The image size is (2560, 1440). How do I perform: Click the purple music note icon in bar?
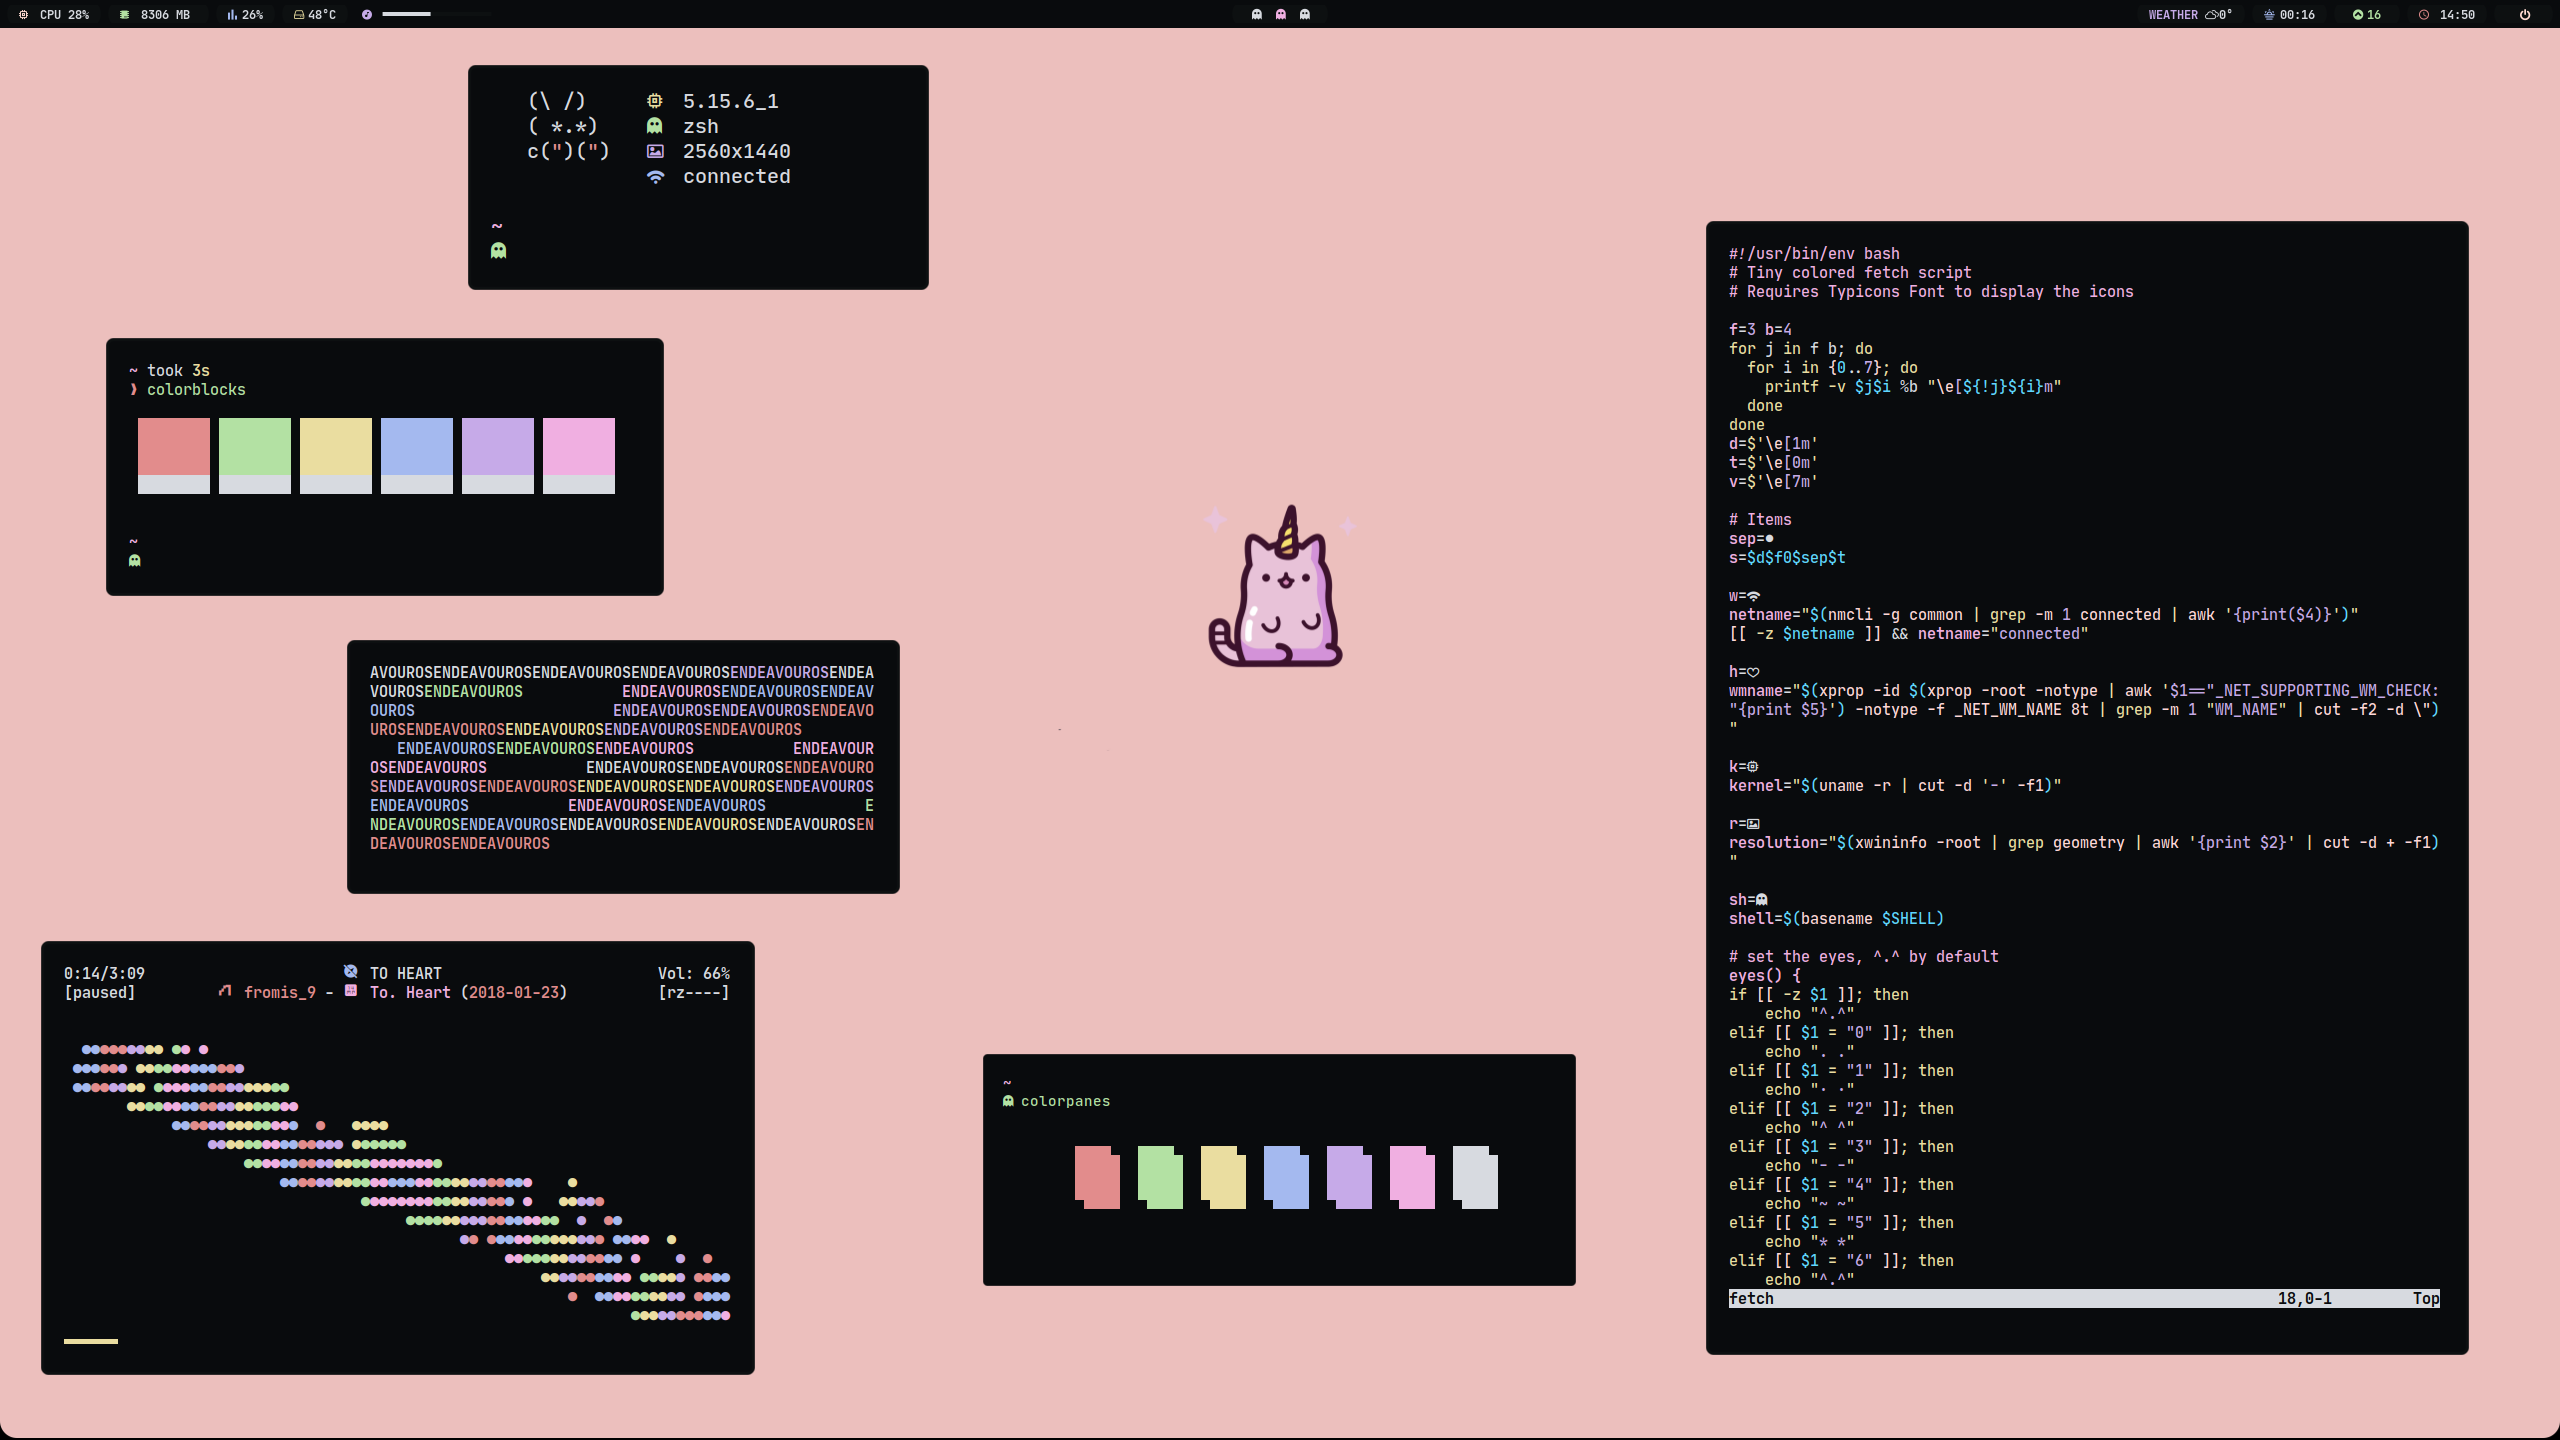[367, 15]
